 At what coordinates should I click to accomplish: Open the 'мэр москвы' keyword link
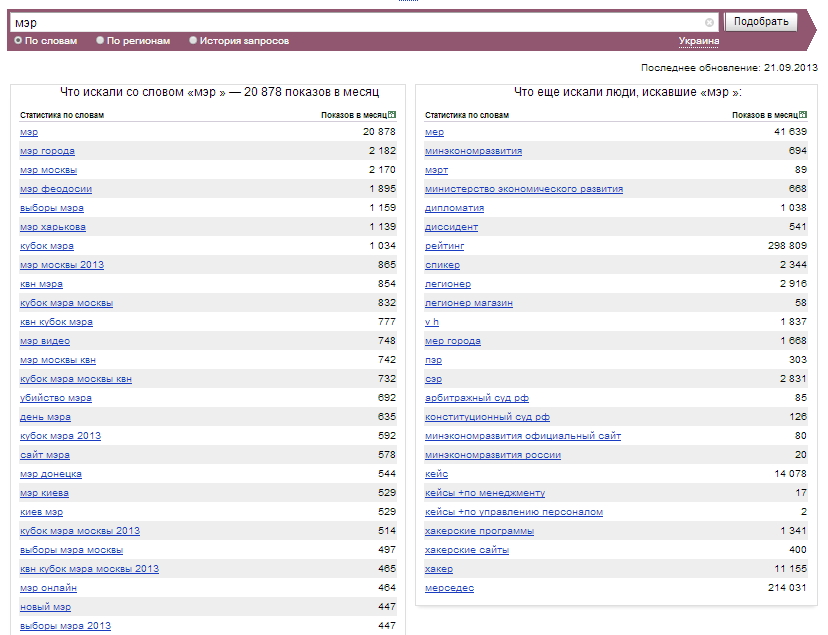[49, 170]
